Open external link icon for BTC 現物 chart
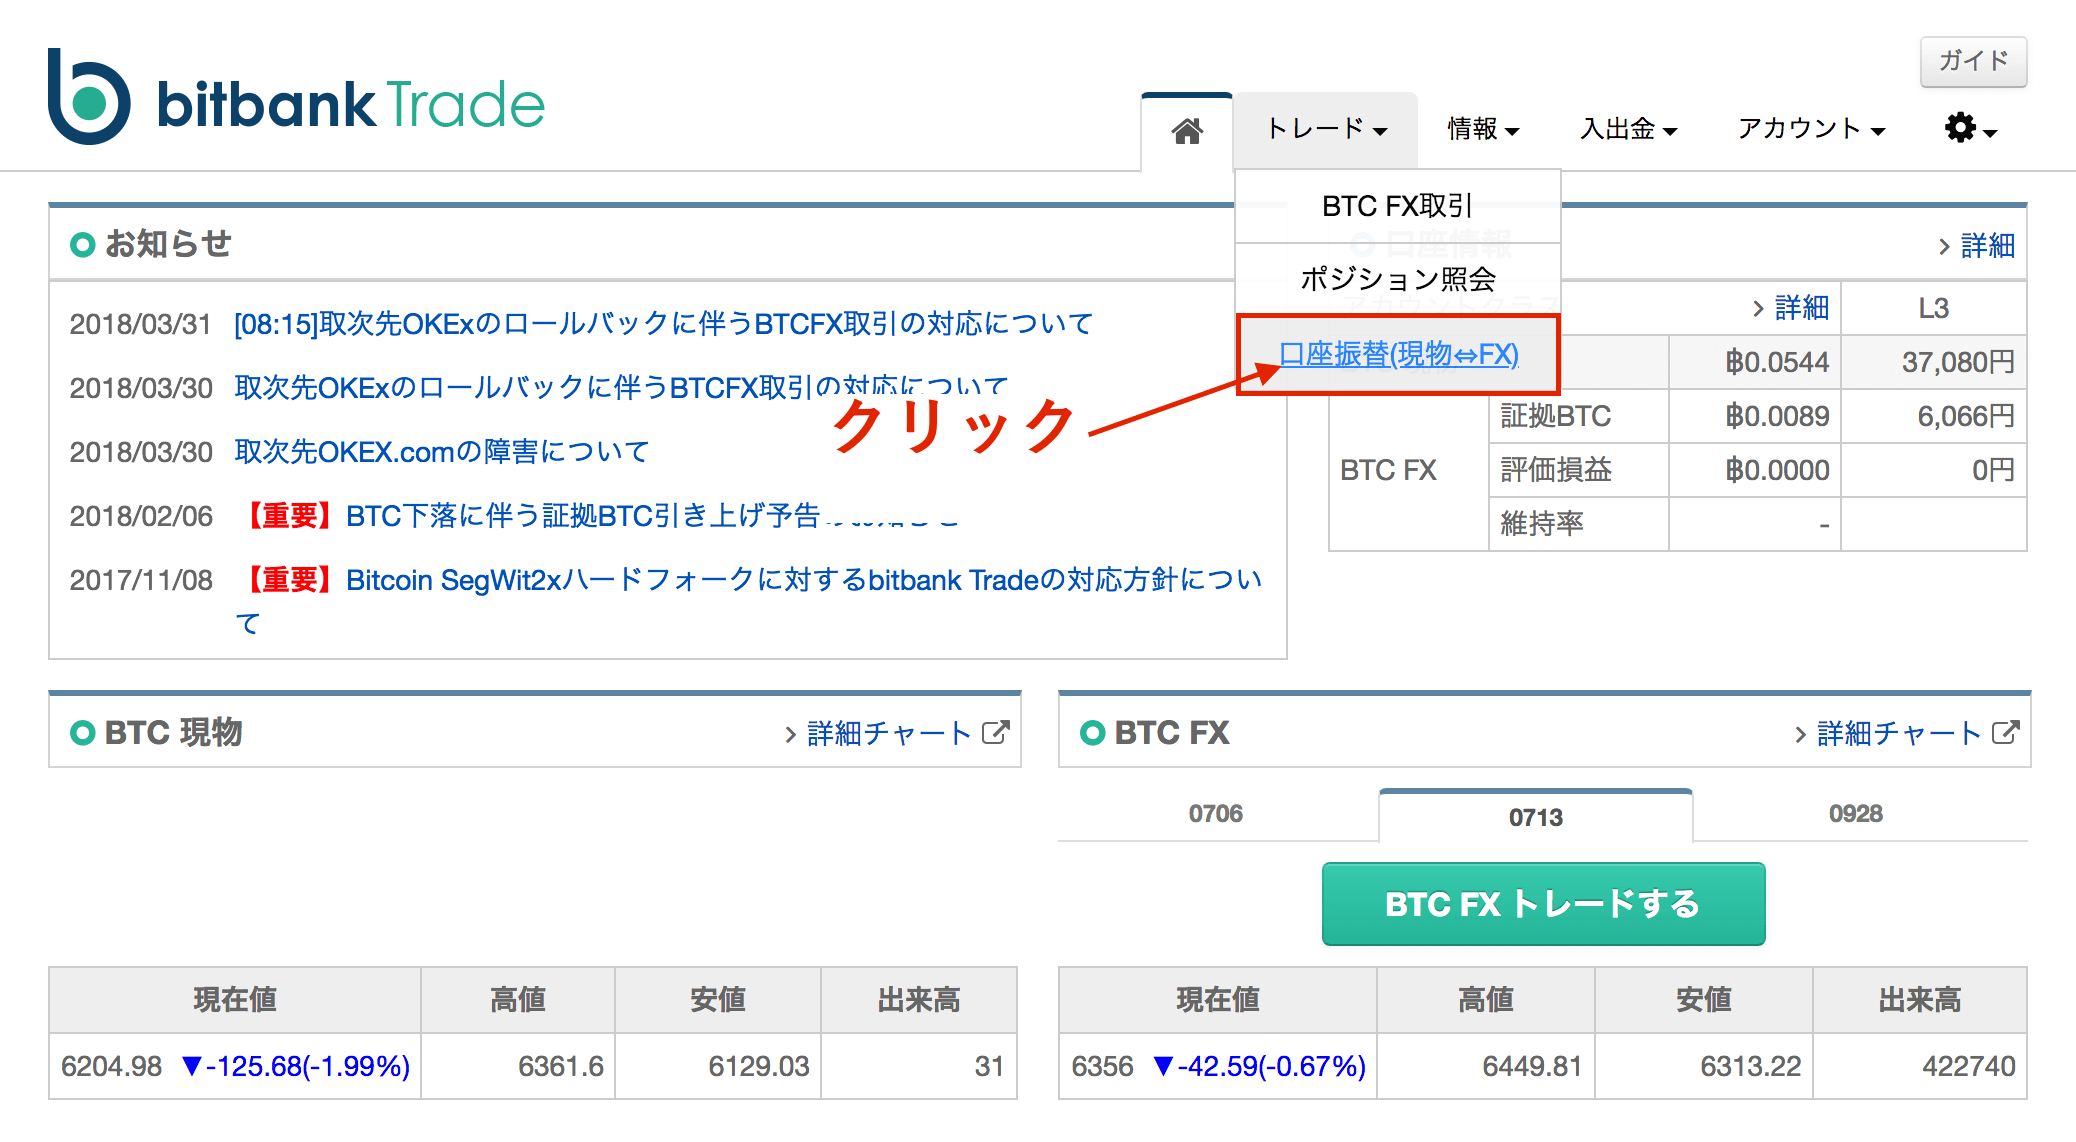This screenshot has height=1142, width=2076. [x=996, y=733]
